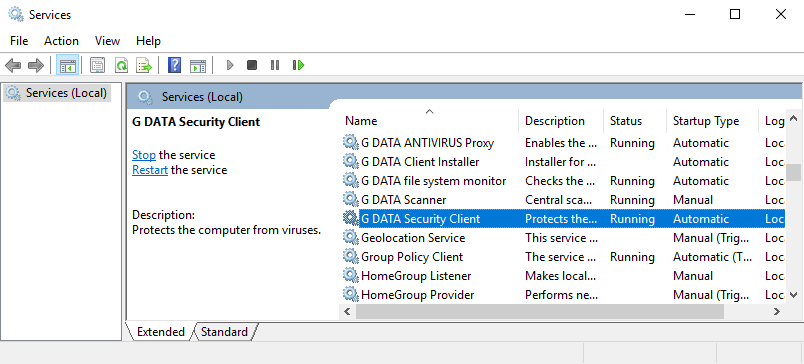The image size is (804, 364).
Task: Click gear icon of HomeGroup Provider
Action: [x=351, y=294]
